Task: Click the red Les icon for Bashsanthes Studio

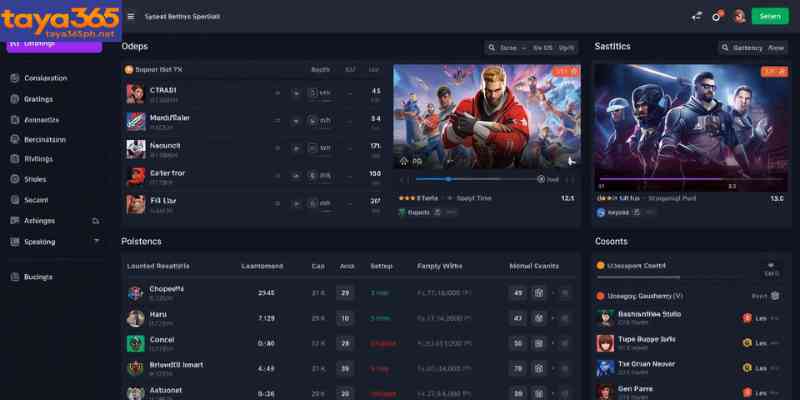Action: (x=747, y=318)
